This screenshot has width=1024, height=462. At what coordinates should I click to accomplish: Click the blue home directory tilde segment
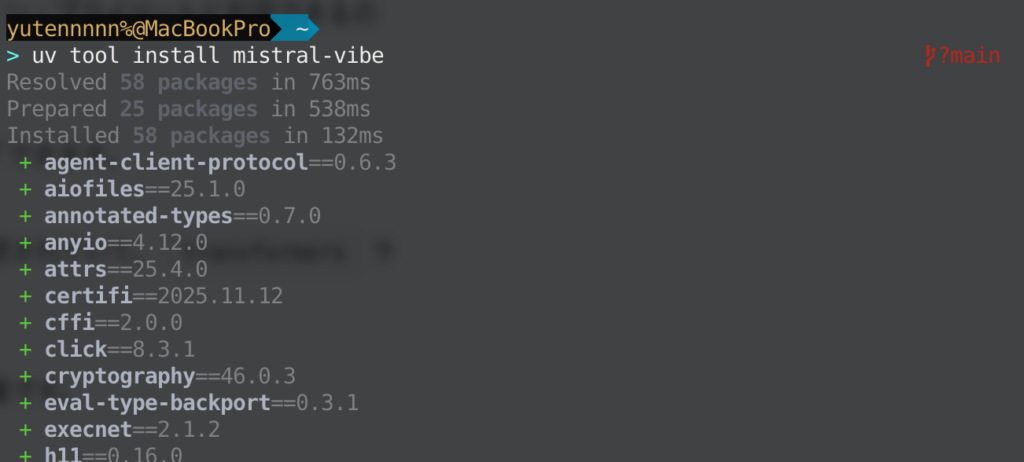(x=300, y=30)
